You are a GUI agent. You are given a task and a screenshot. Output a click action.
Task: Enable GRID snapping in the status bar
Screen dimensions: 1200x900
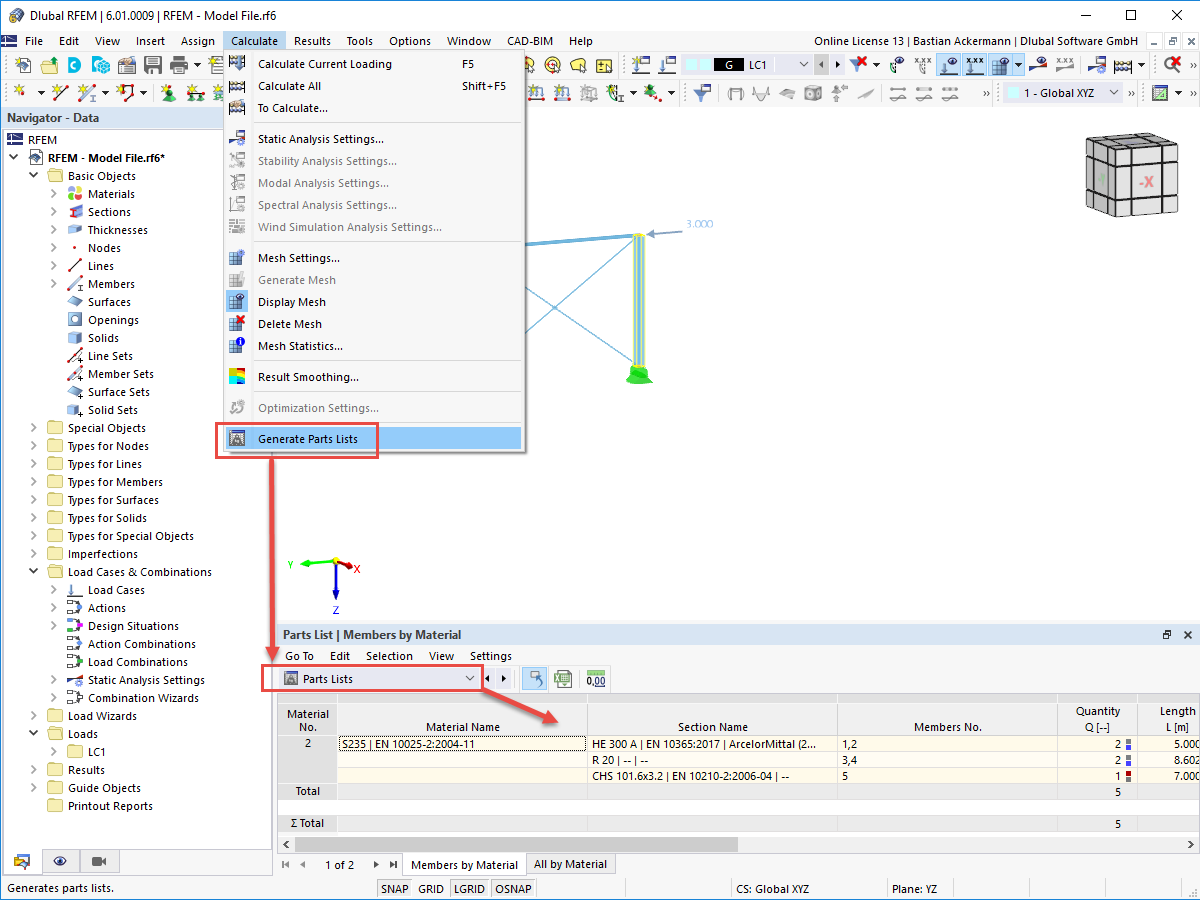(431, 888)
